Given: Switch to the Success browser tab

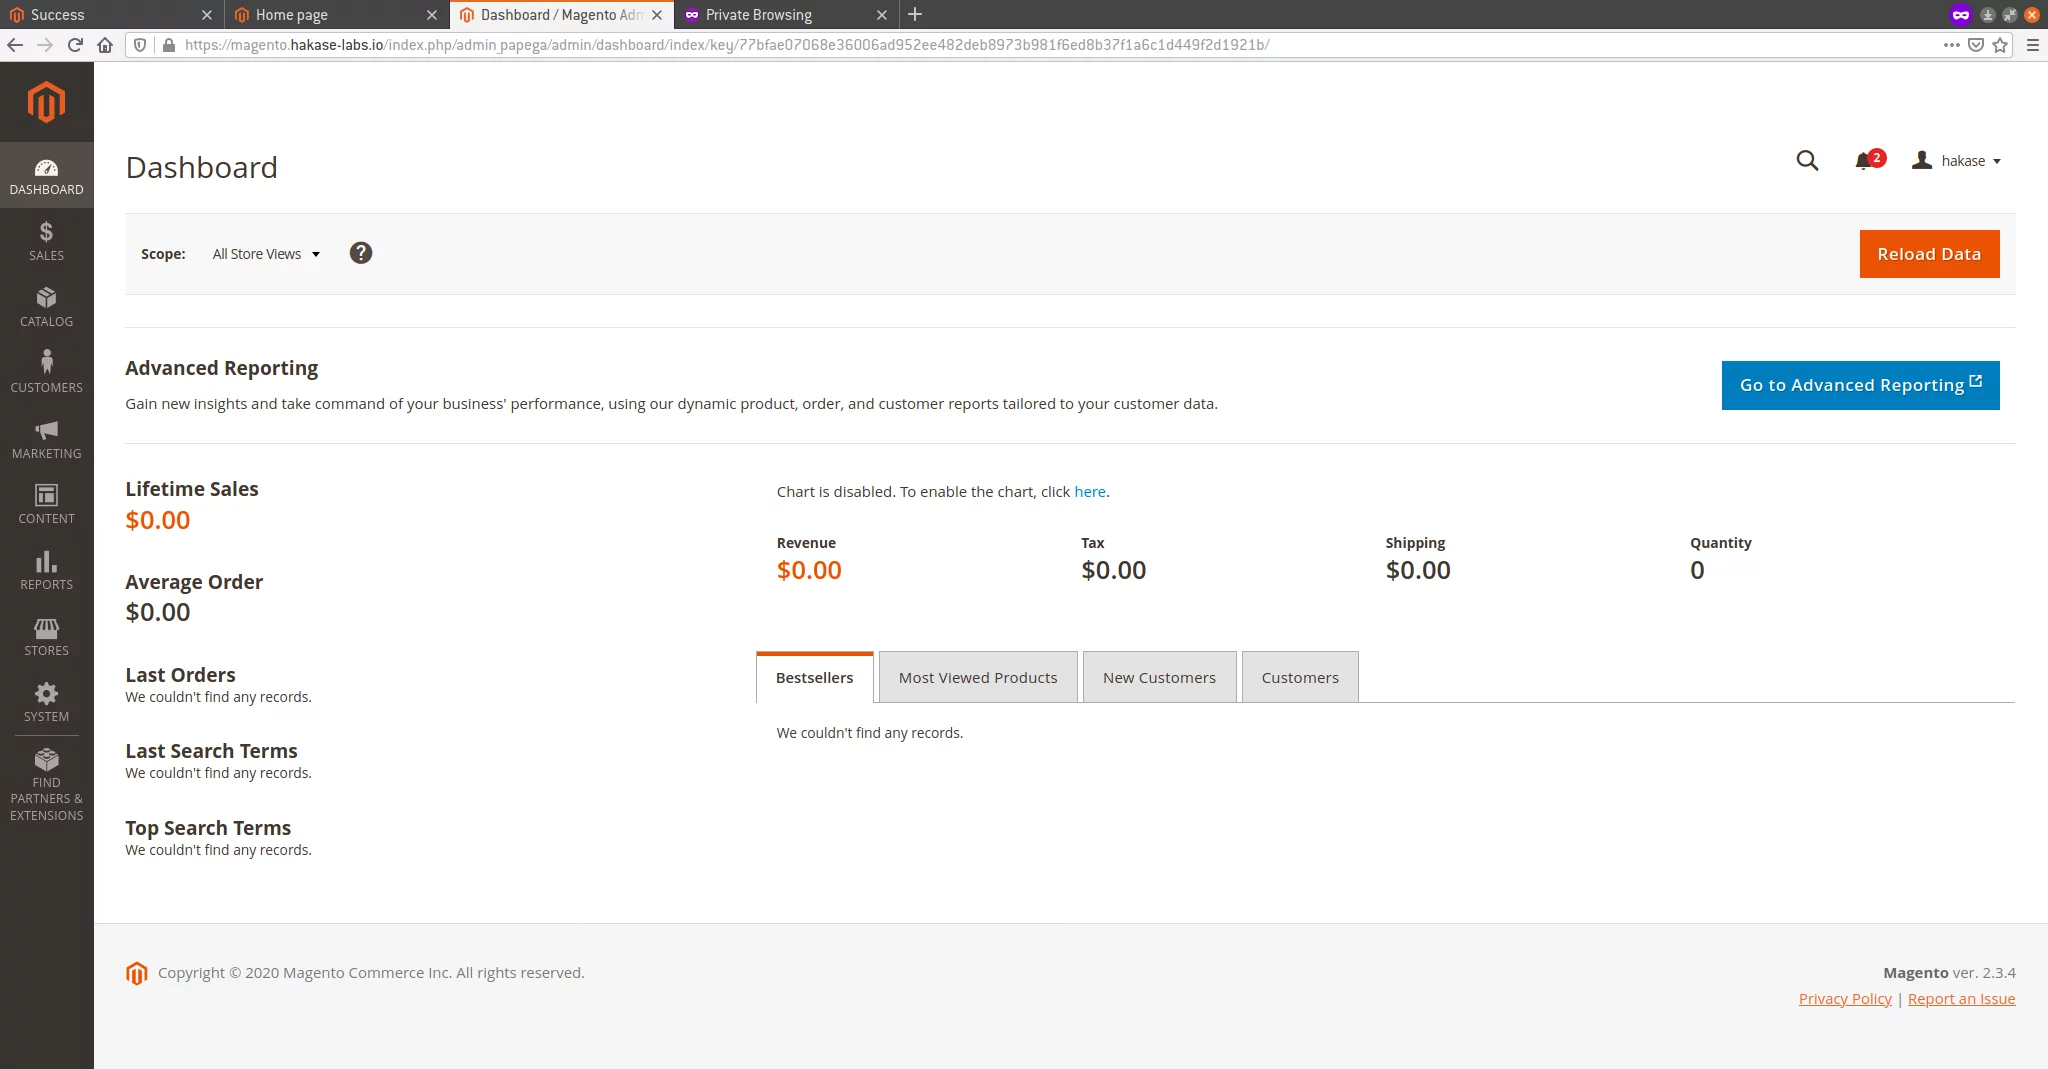Looking at the screenshot, I should (x=100, y=14).
